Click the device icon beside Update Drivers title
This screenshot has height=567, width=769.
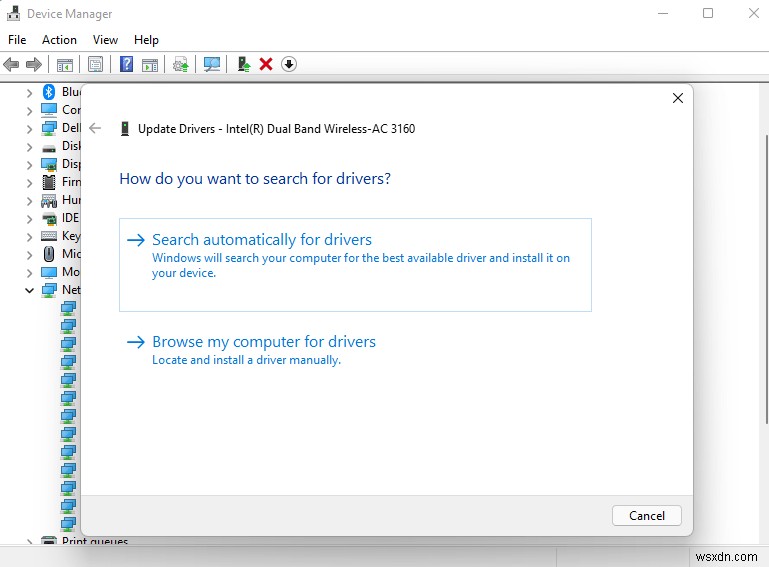pyautogui.click(x=125, y=129)
